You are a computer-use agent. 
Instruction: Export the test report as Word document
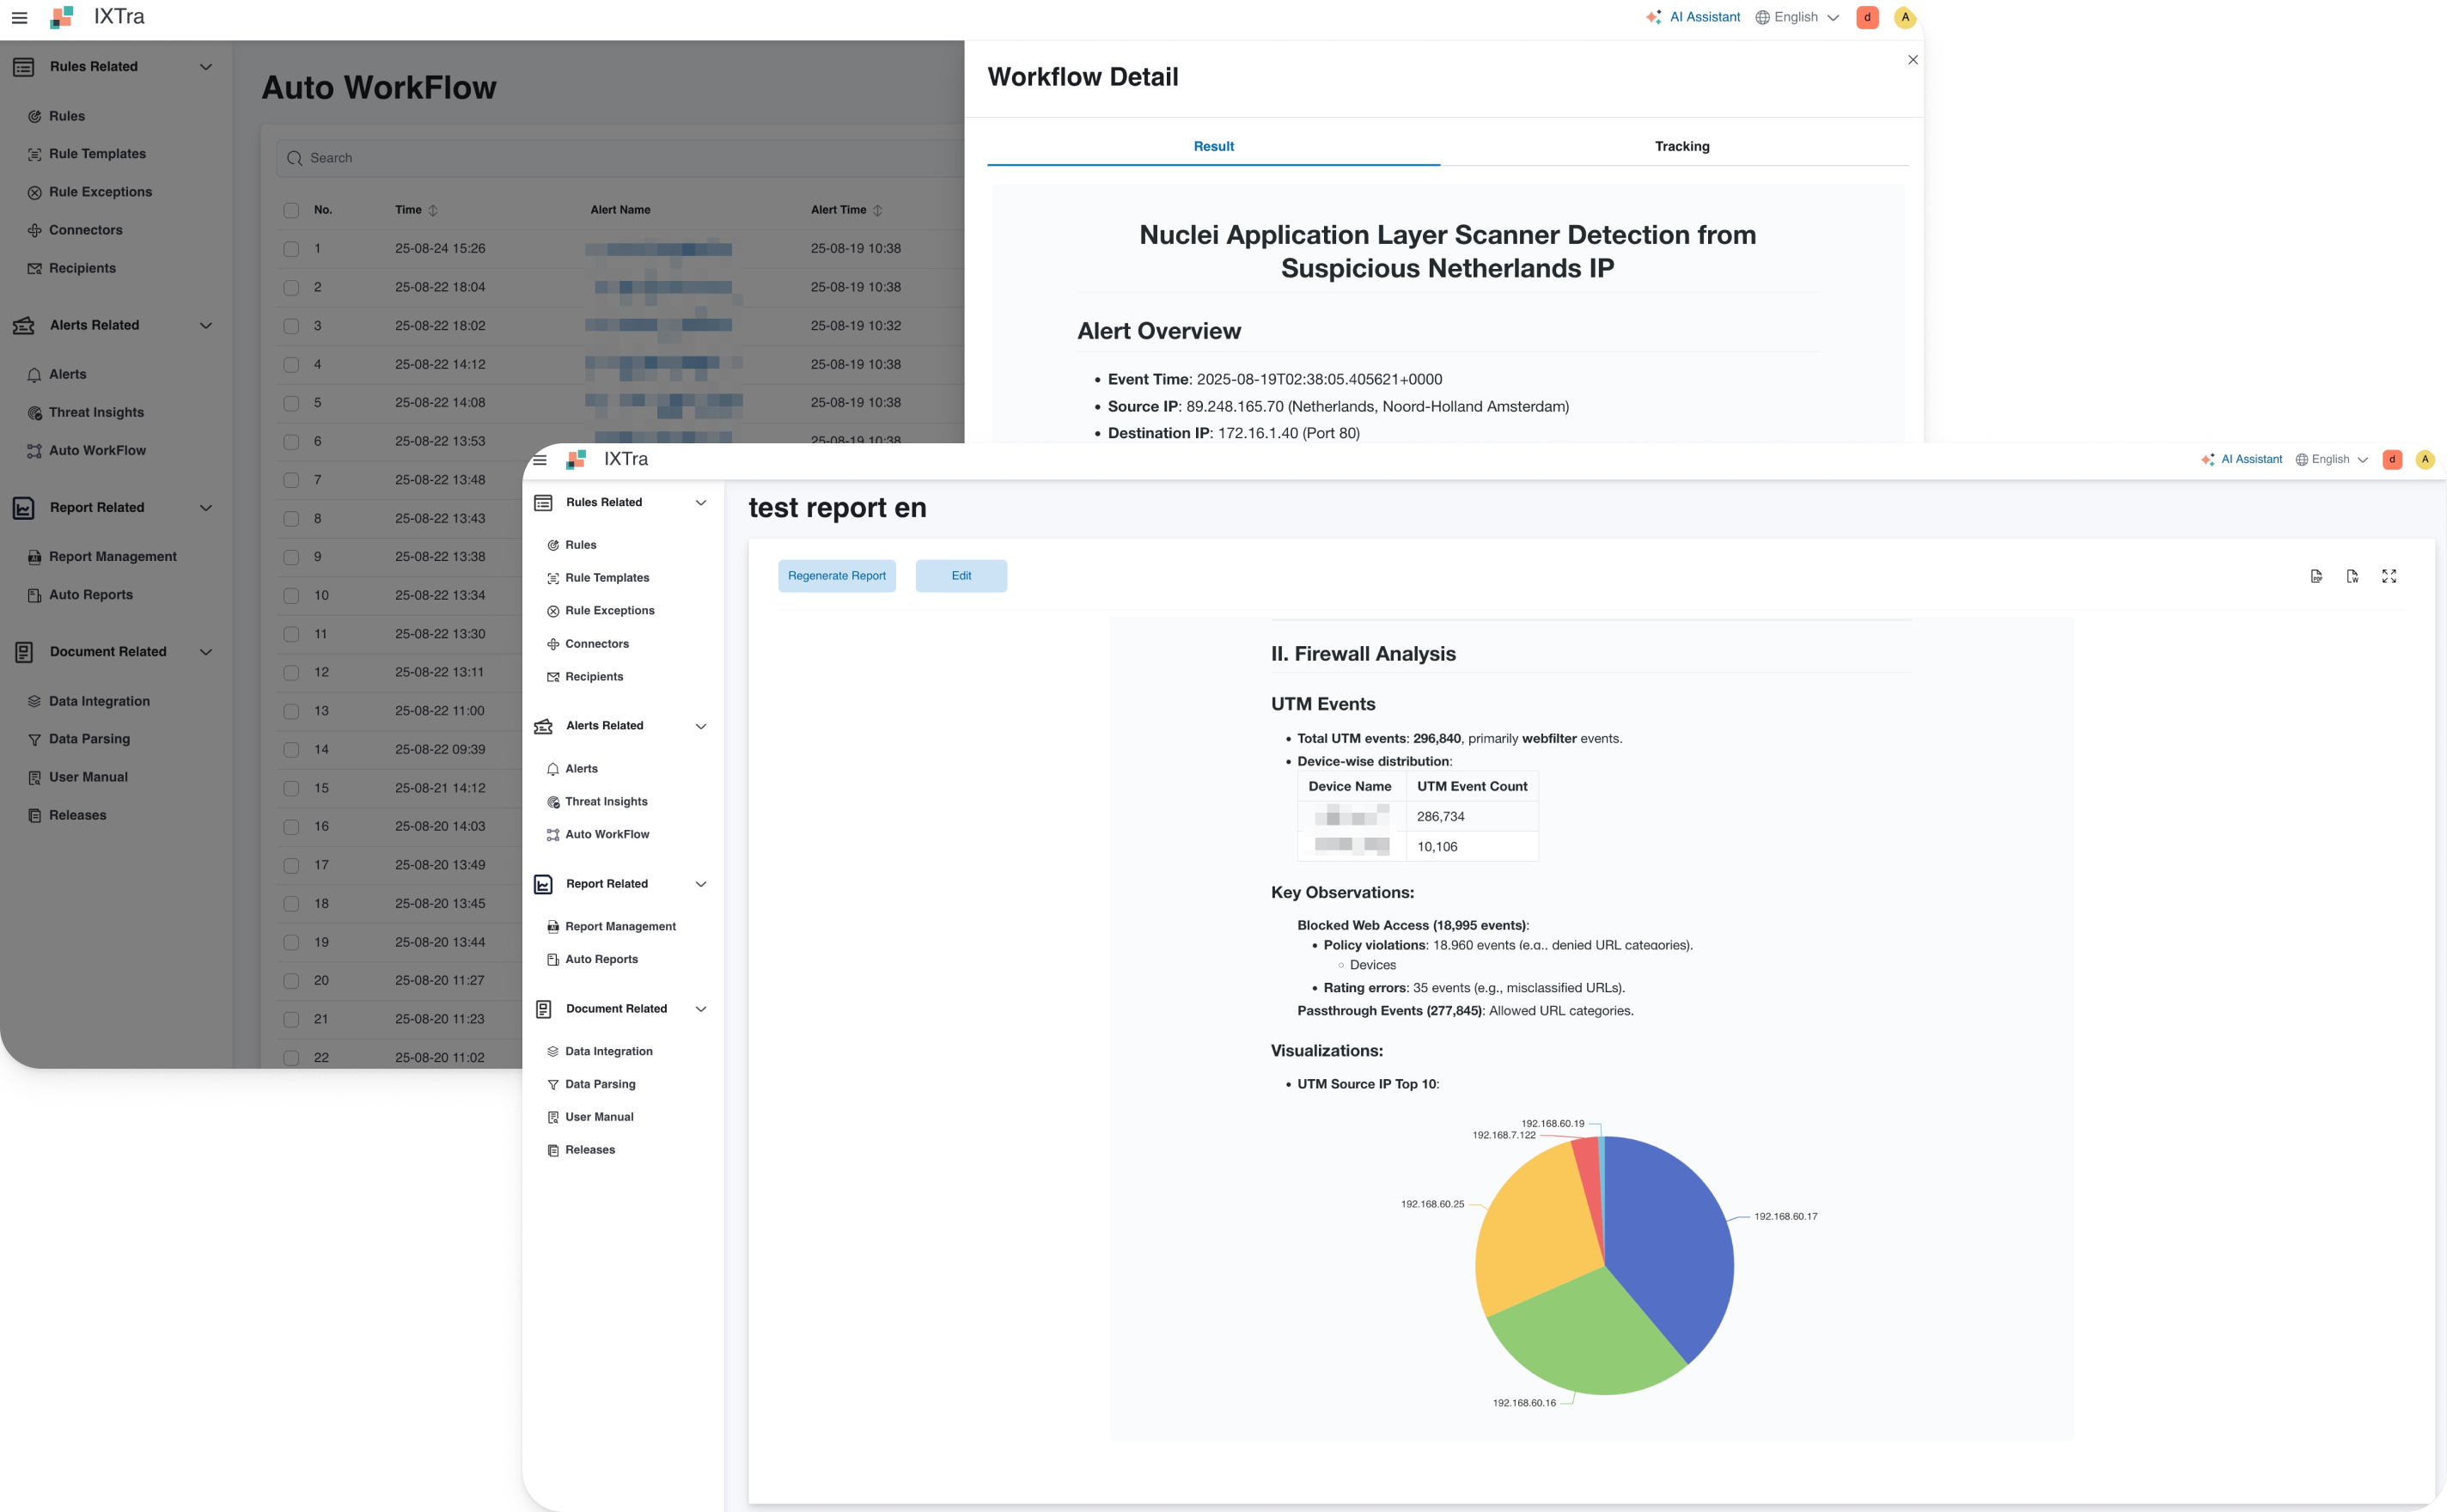click(x=2352, y=576)
